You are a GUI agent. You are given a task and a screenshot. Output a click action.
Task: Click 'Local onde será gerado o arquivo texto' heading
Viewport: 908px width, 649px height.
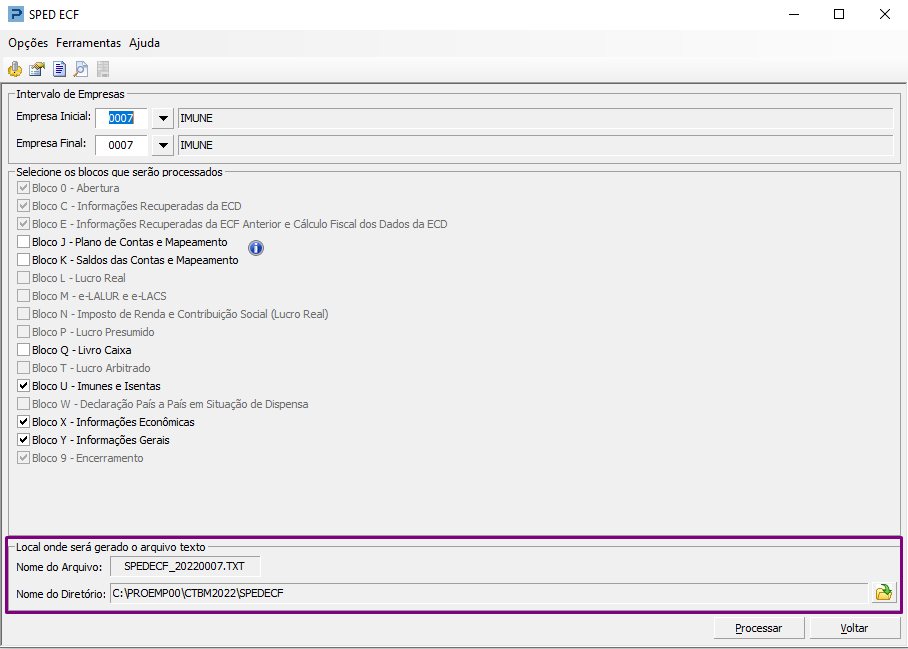111,547
